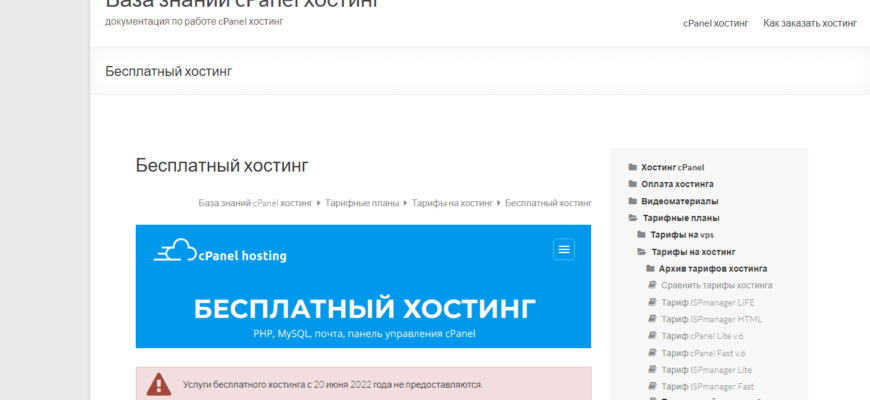Open Хостинг cPanel sidebar category

pos(672,167)
